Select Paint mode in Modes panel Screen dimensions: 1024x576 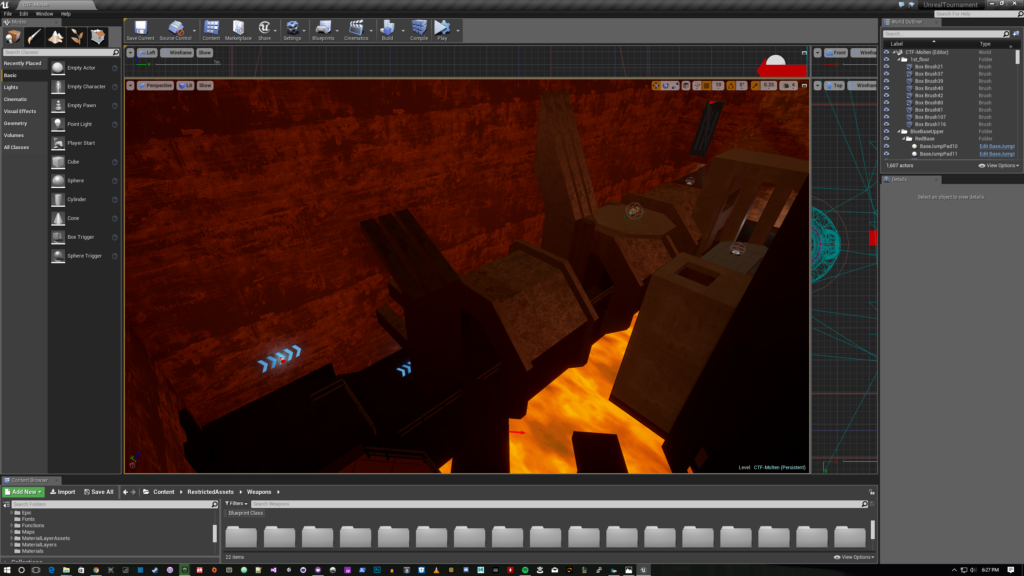[35, 37]
